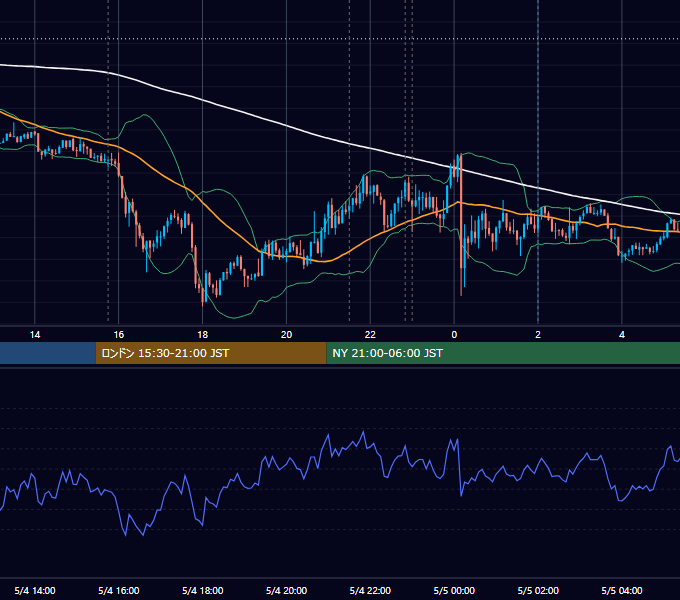Click the blue dashed vertical marker at 2:00
Viewport: 680px width, 600px height.
[538, 161]
